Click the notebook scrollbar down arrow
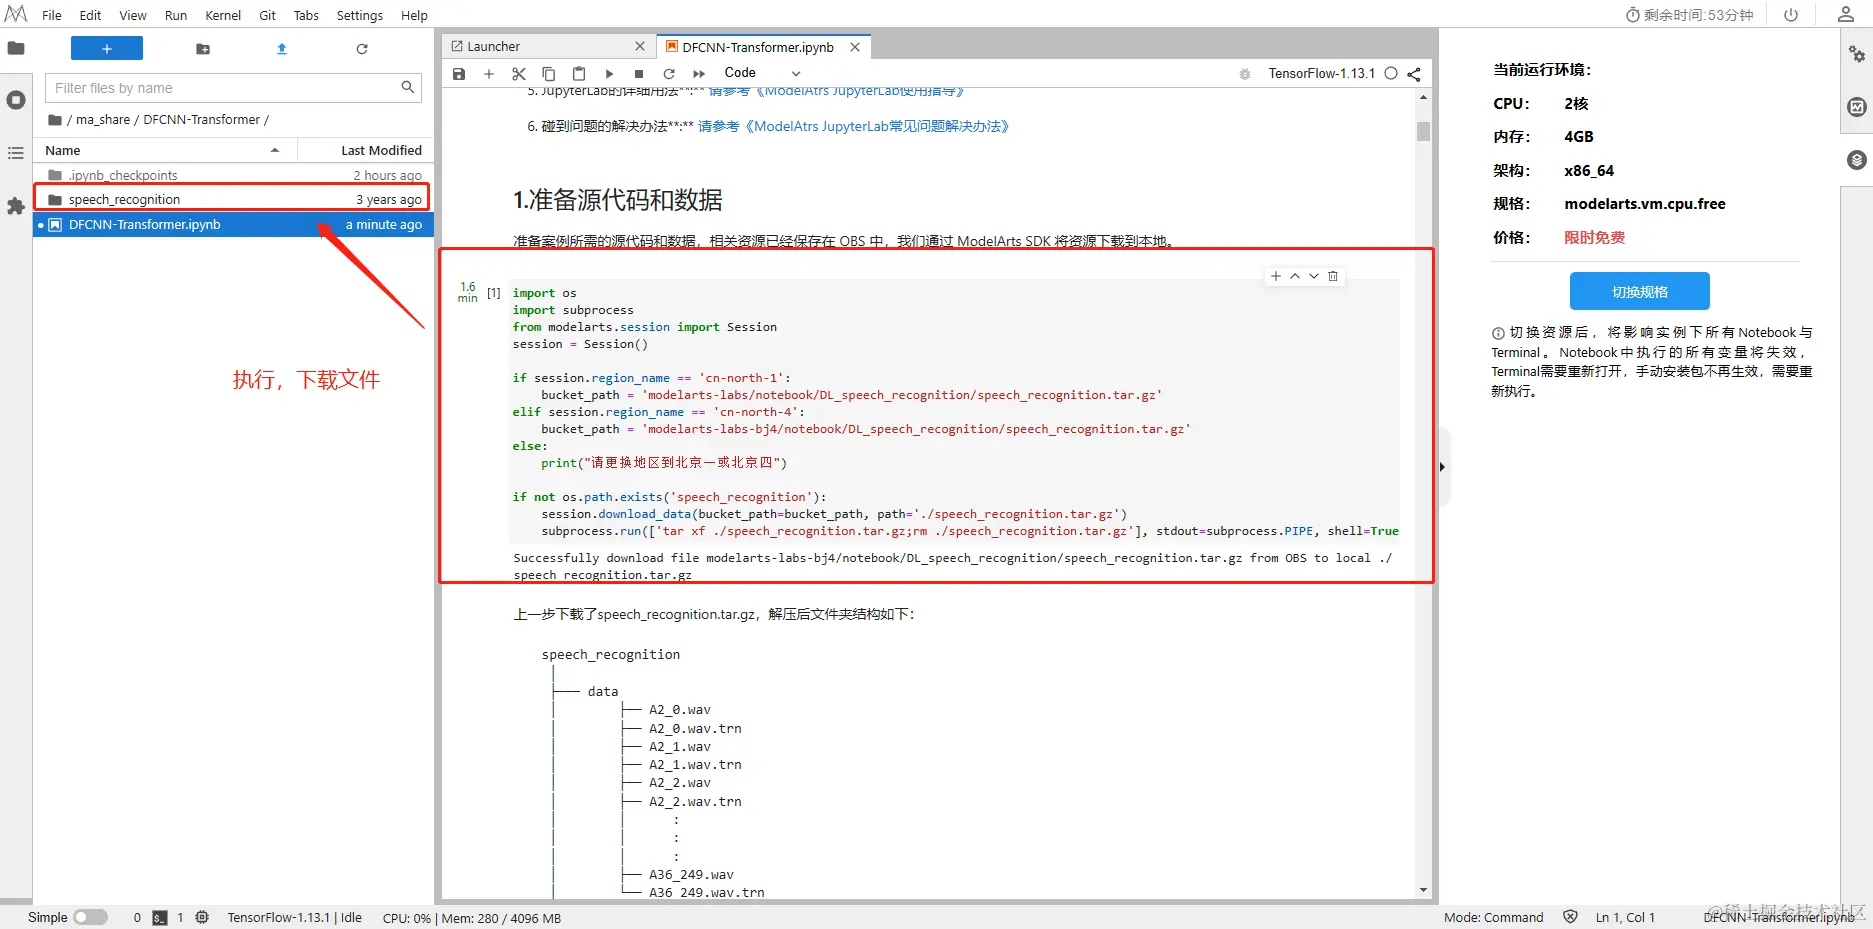Image resolution: width=1873 pixels, height=929 pixels. [1423, 890]
